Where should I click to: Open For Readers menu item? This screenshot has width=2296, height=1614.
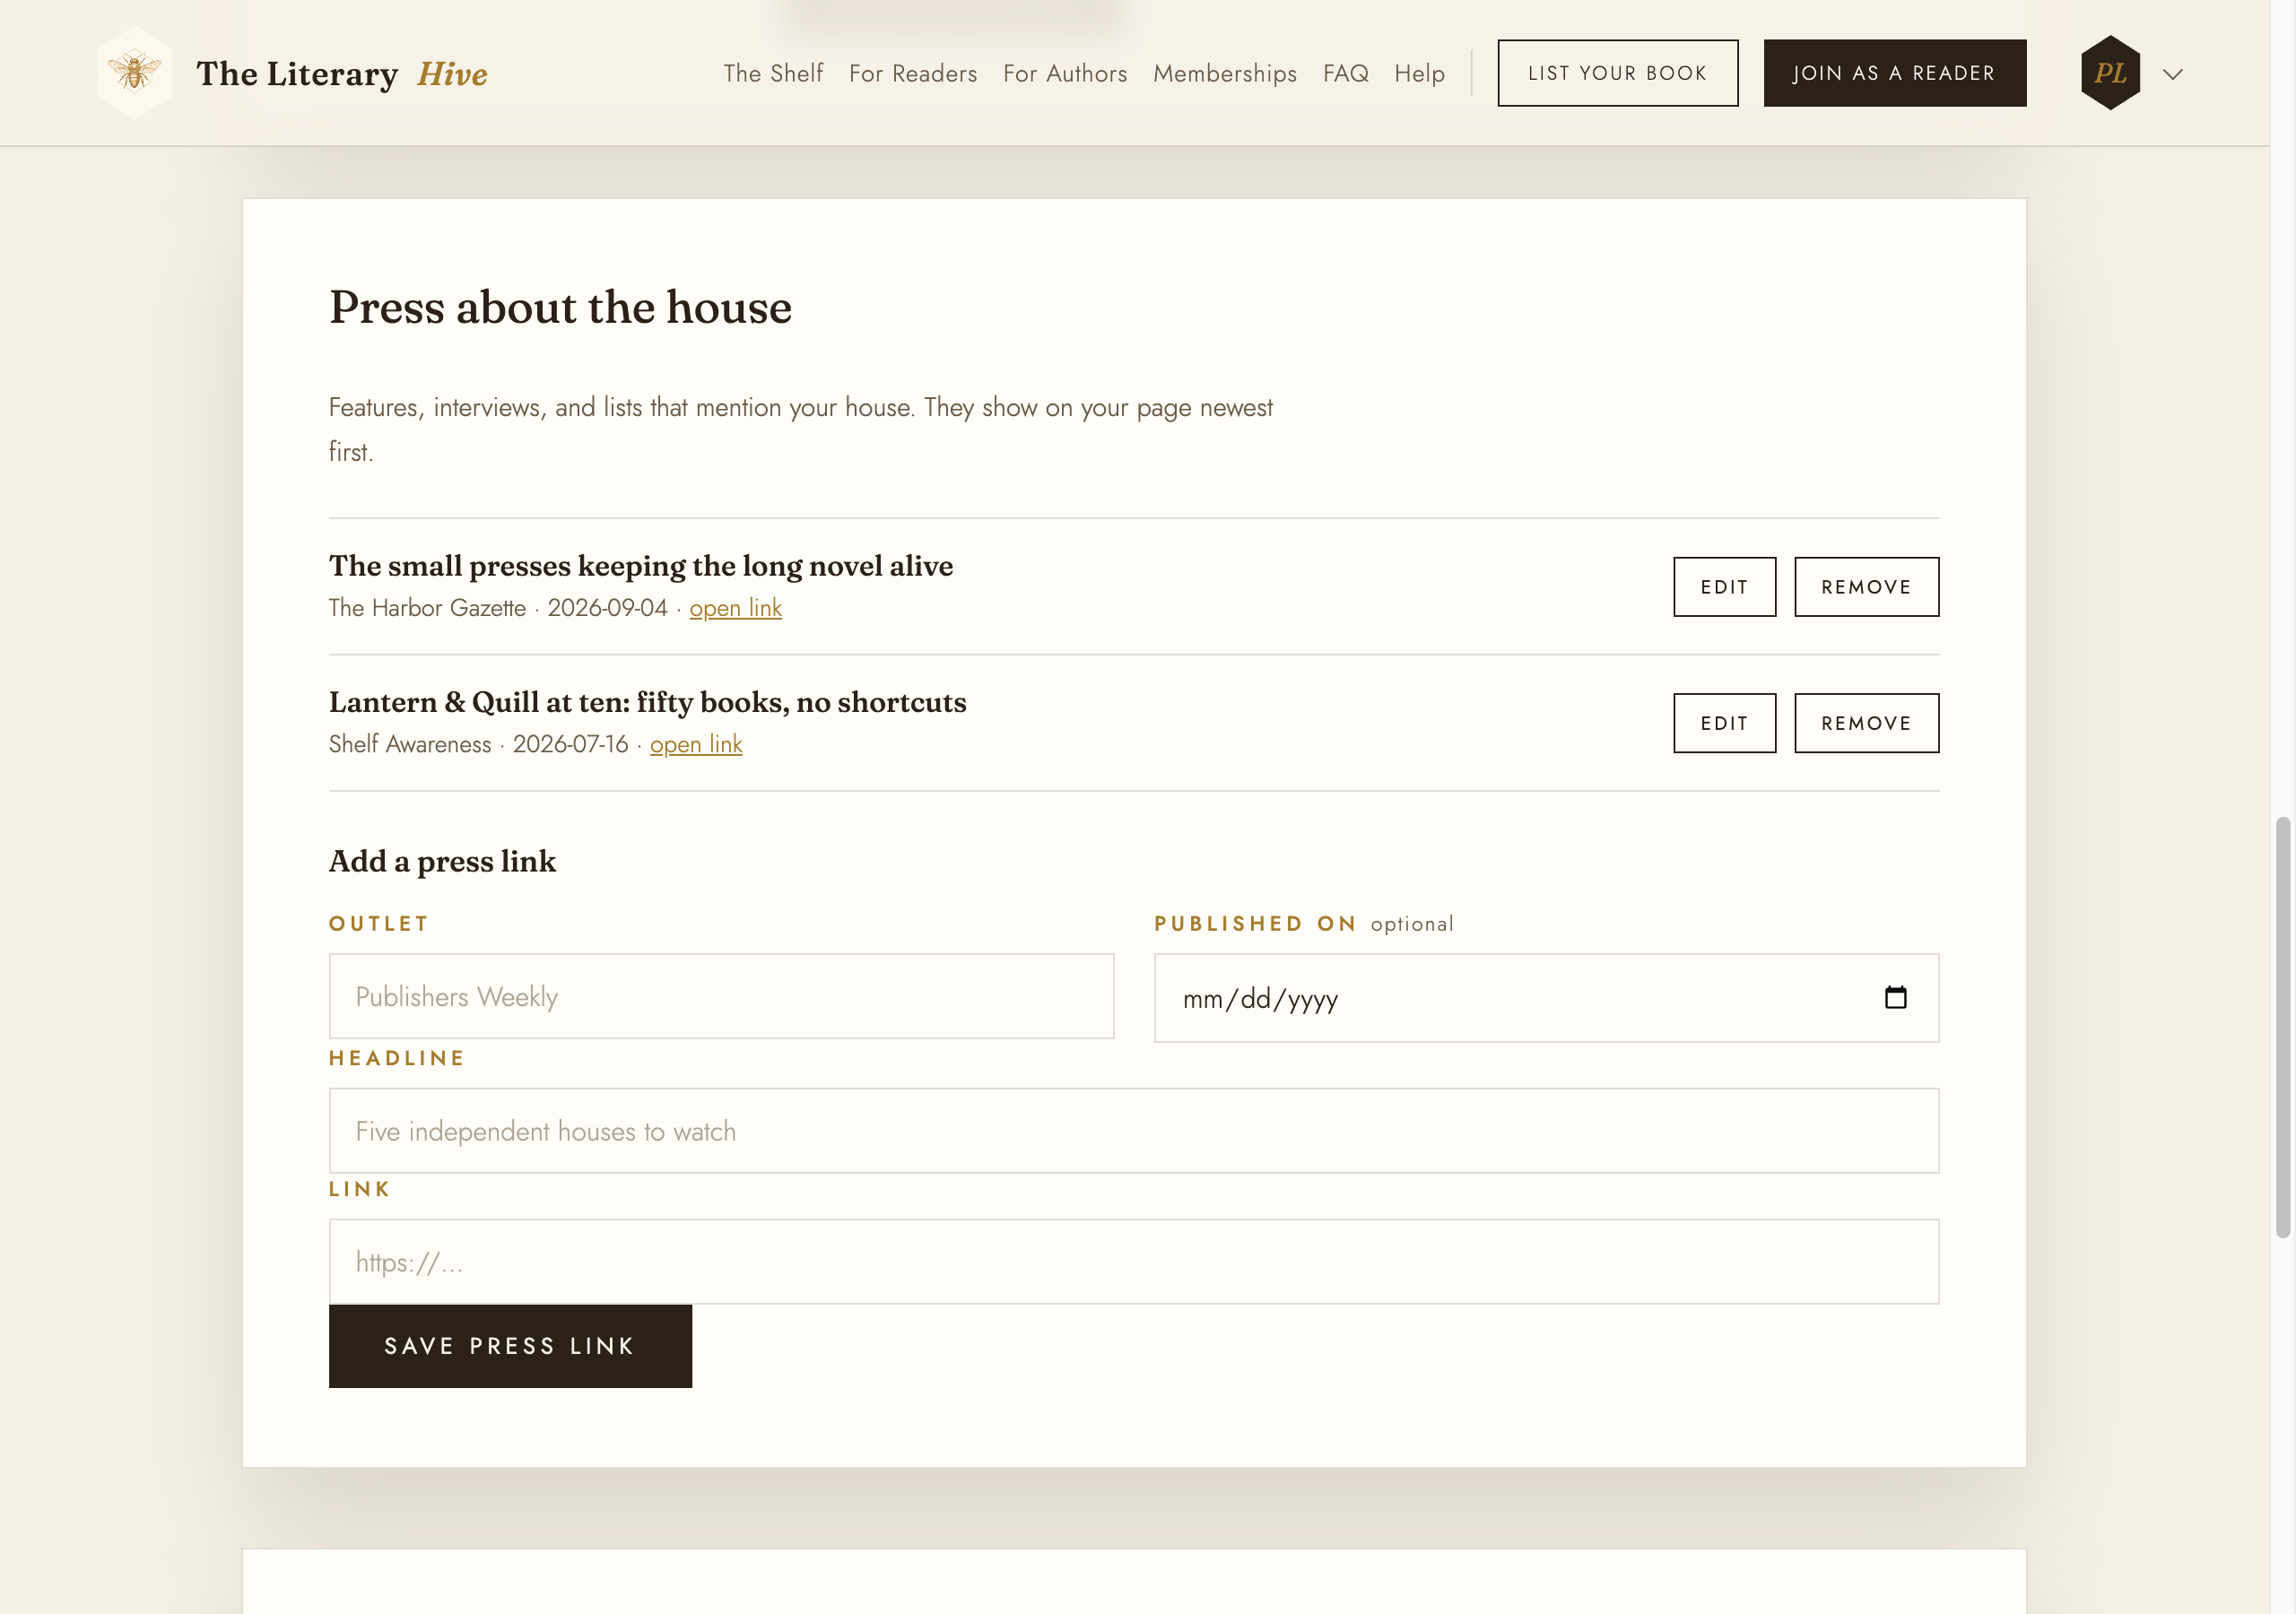(913, 73)
